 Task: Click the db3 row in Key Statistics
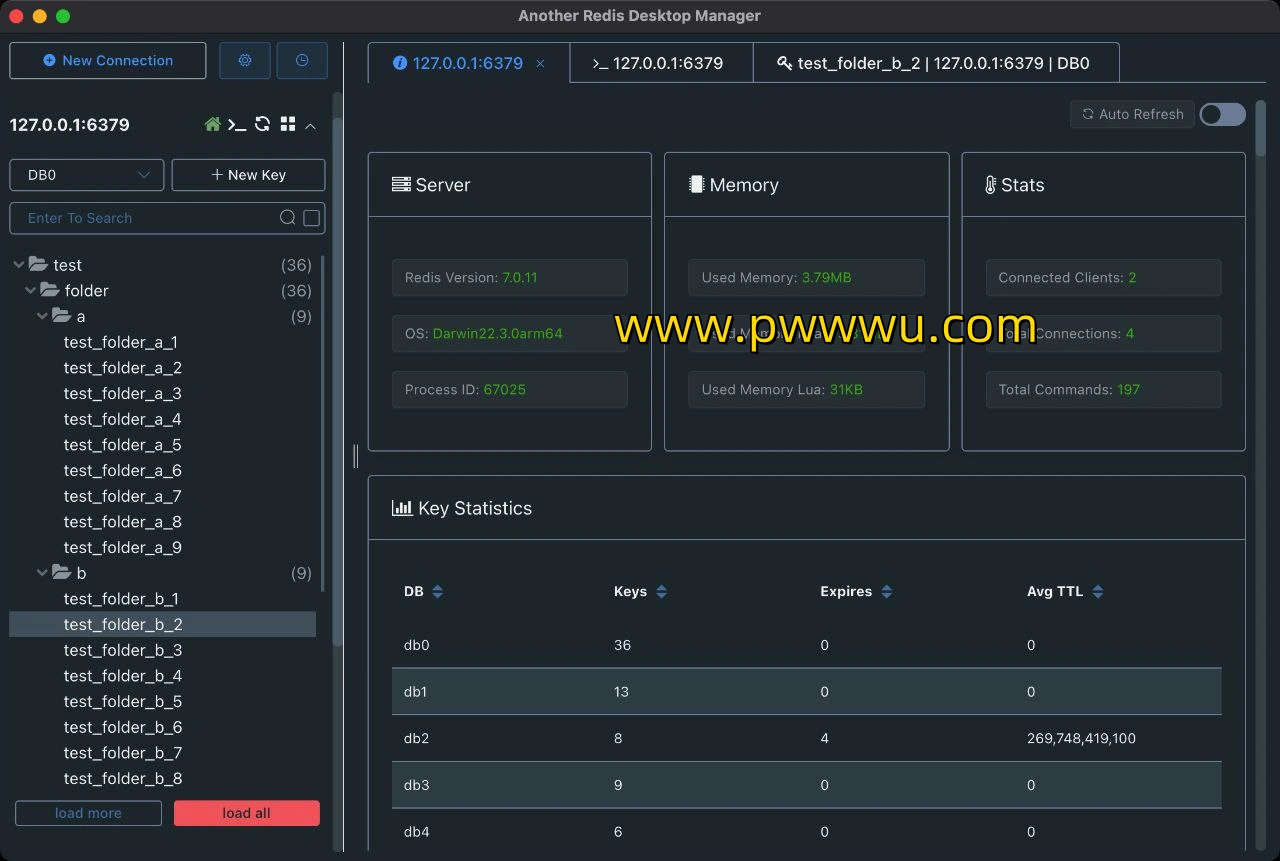point(806,785)
